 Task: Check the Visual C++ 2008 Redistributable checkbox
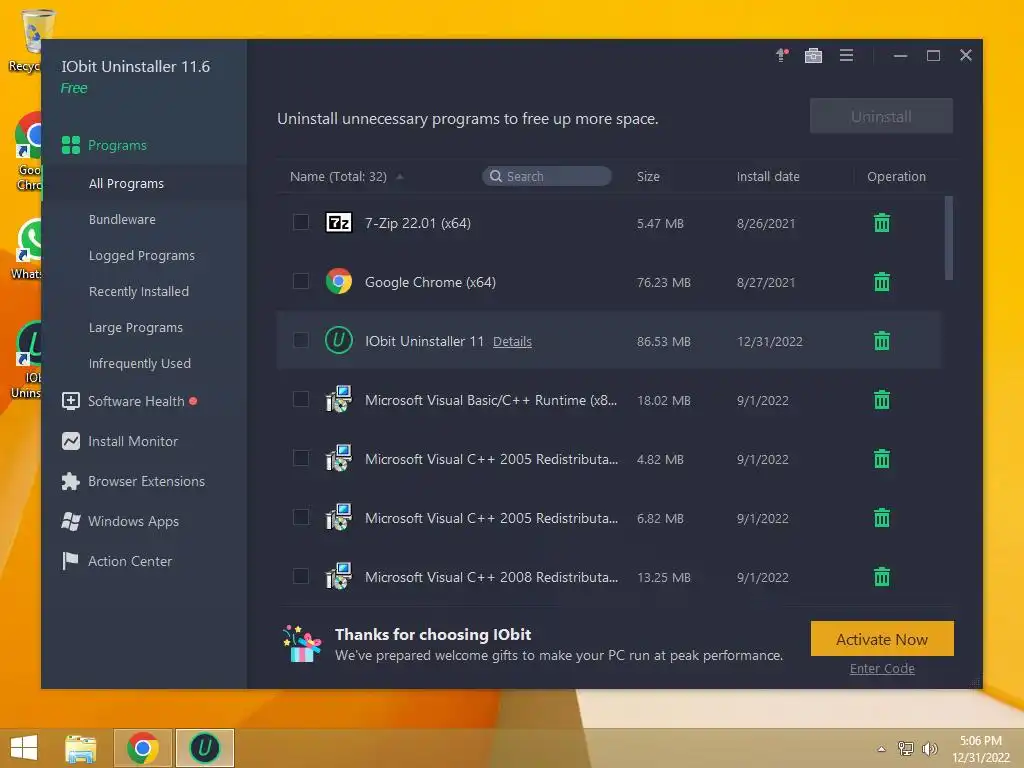(x=300, y=576)
